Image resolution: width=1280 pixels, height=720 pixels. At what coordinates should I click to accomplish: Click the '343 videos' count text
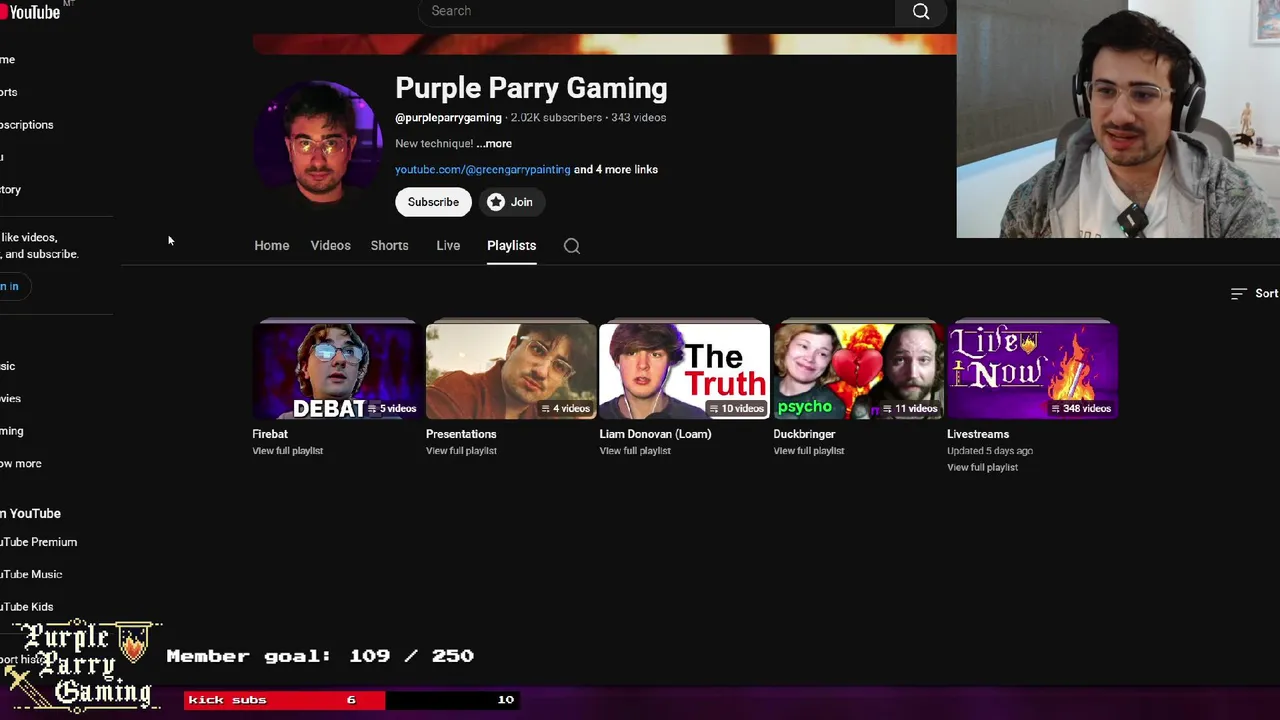pyautogui.click(x=638, y=118)
